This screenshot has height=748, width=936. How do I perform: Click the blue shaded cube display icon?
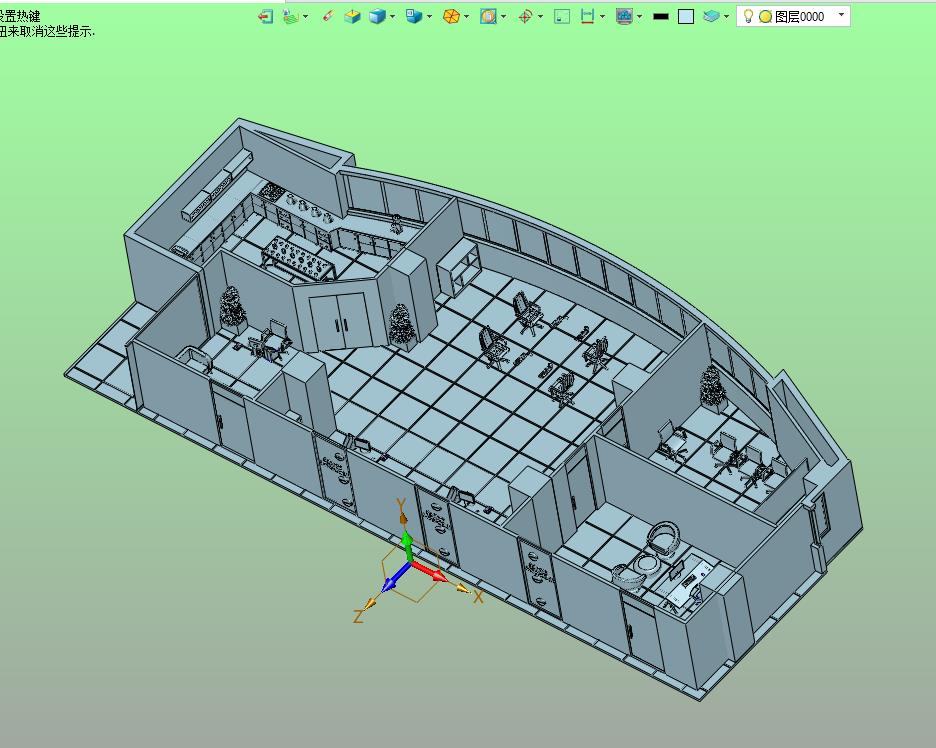coord(377,17)
